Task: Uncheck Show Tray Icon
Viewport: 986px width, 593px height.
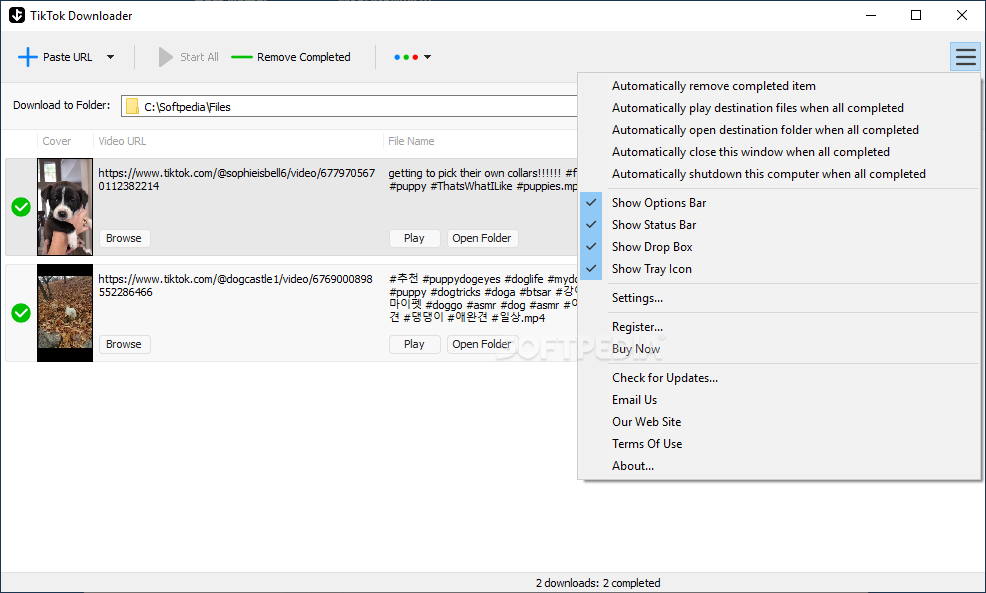Action: (779, 269)
